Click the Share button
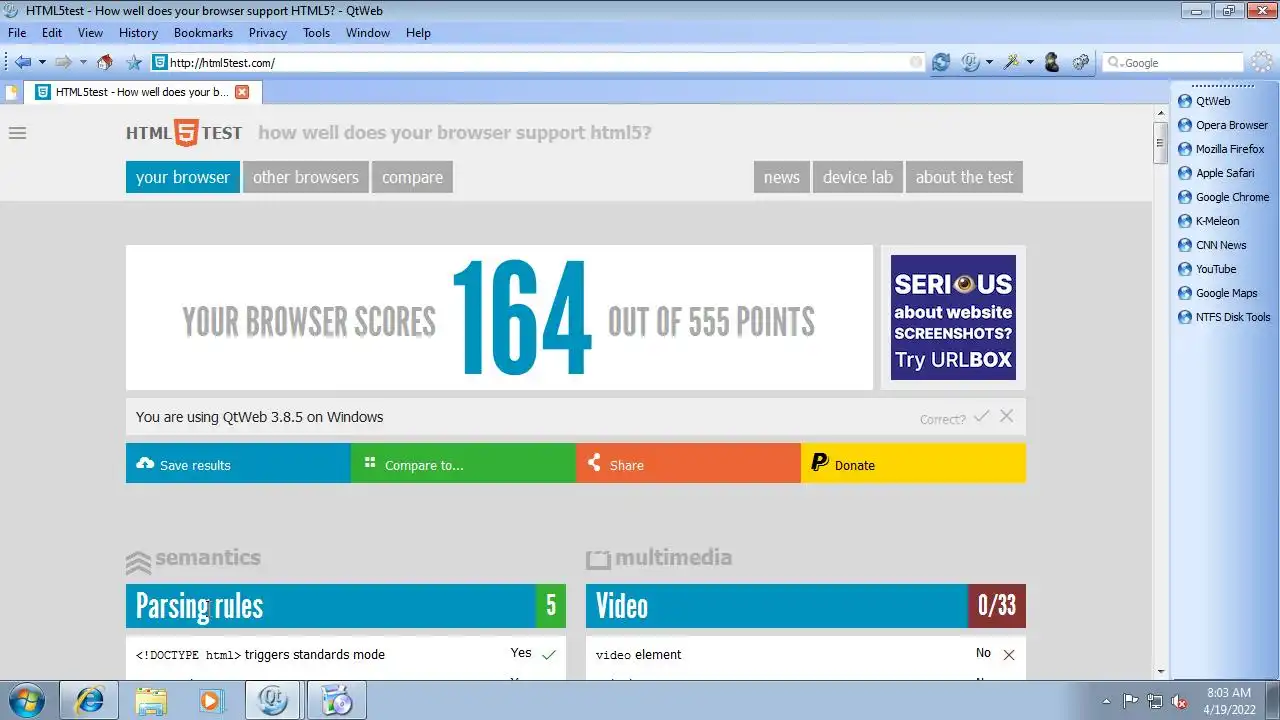1280x720 pixels. pos(688,463)
